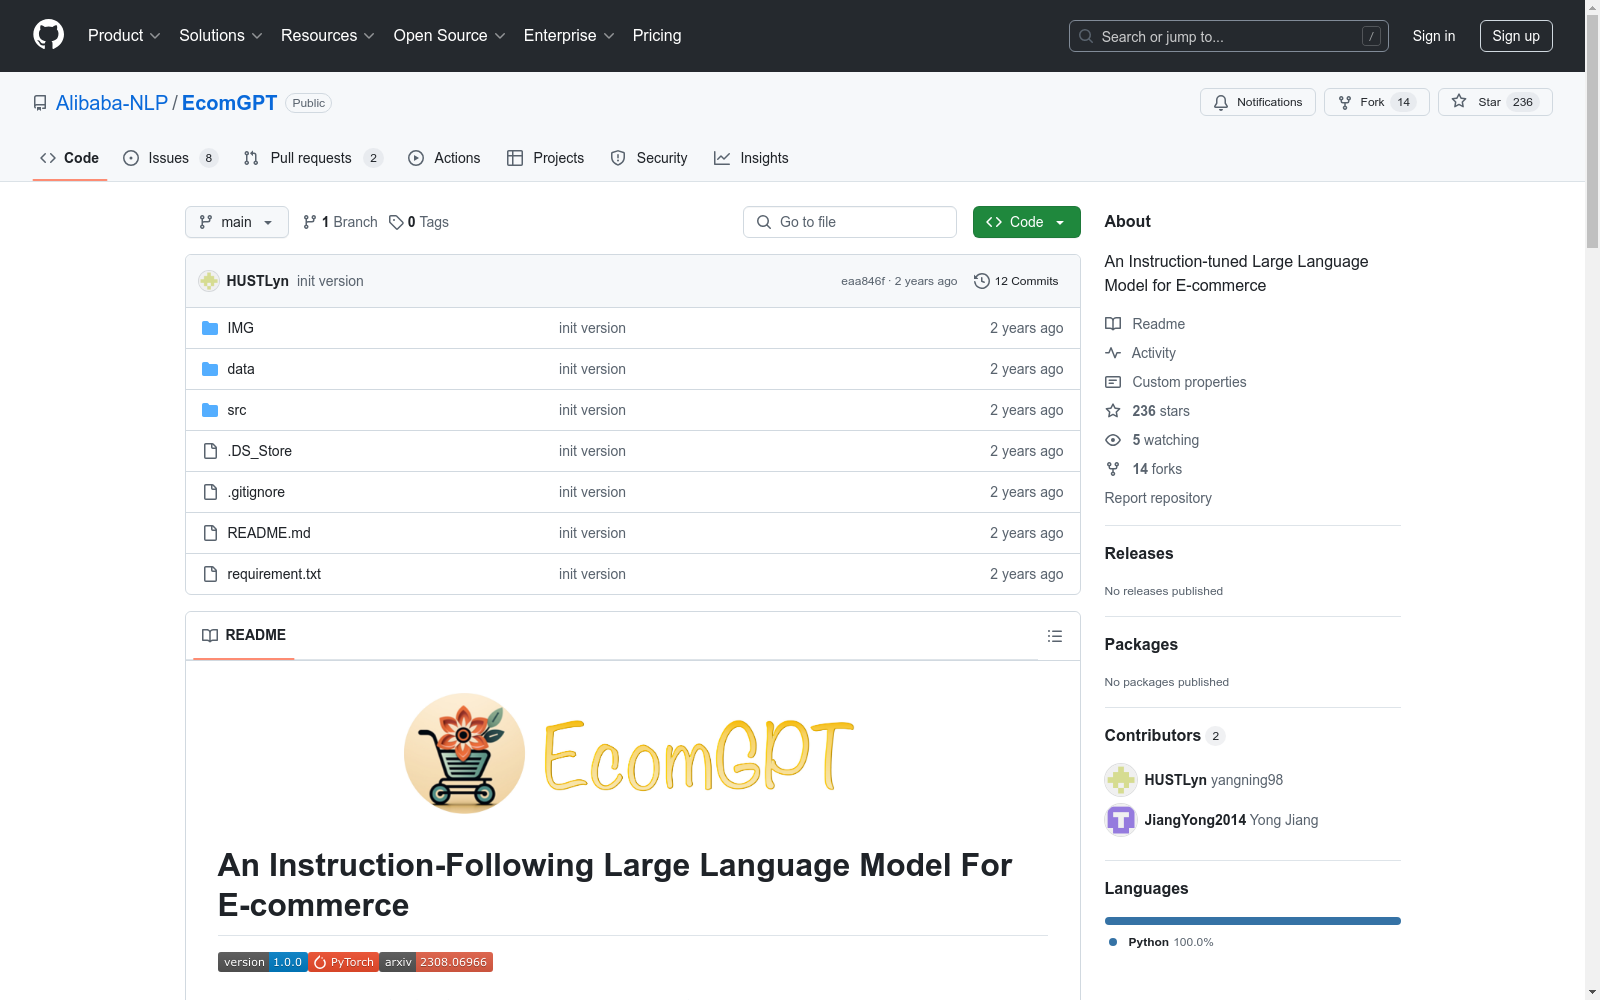Image resolution: width=1600 pixels, height=1000 pixels.
Task: Expand the Open Source menu
Action: point(450,35)
